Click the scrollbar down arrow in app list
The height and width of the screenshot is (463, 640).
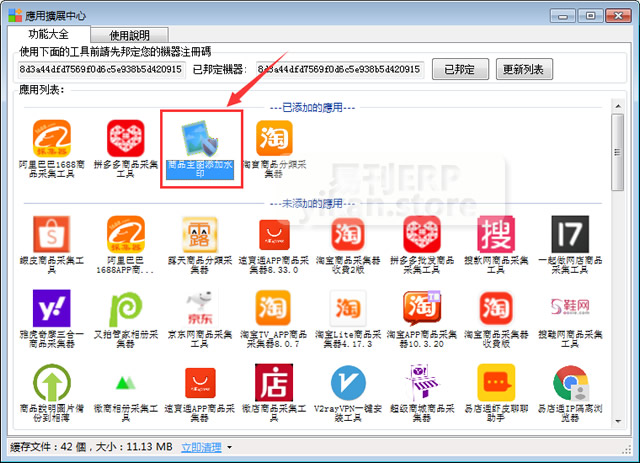[x=618, y=425]
